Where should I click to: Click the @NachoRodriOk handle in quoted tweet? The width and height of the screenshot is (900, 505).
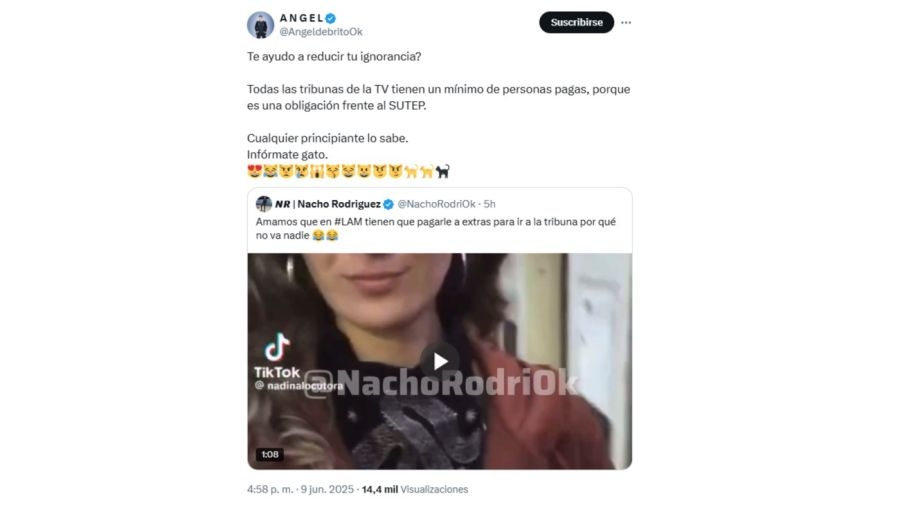pos(436,204)
